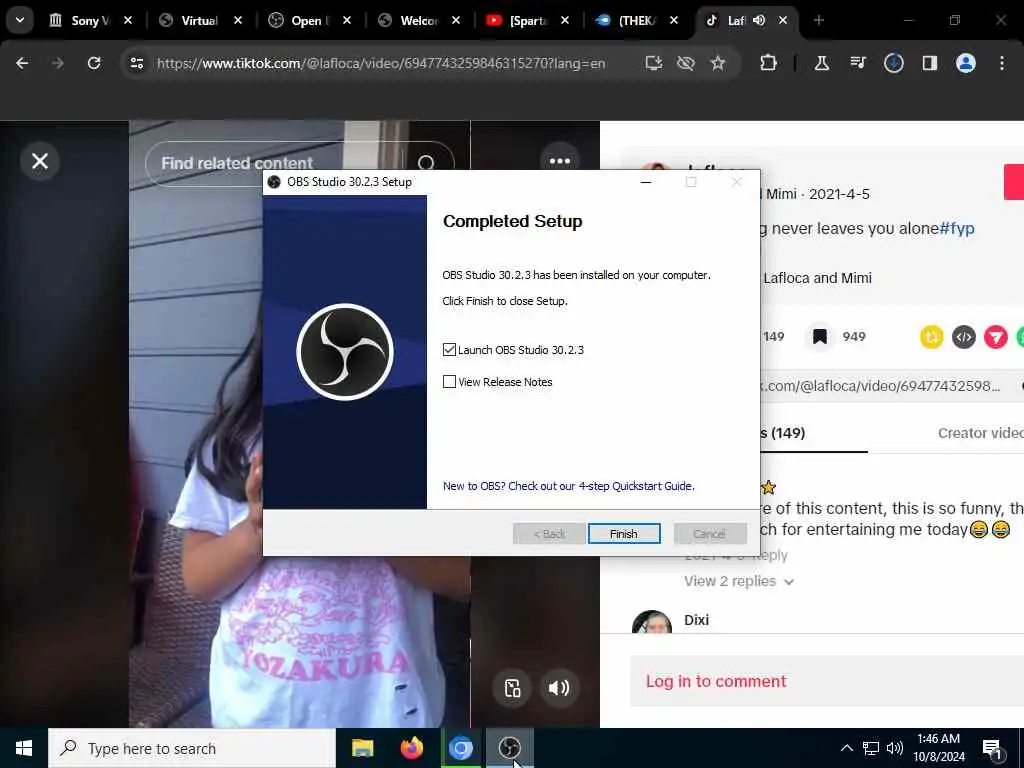Click Finish in the OBS setup dialog
Screen dimensions: 1024x768
624,534
